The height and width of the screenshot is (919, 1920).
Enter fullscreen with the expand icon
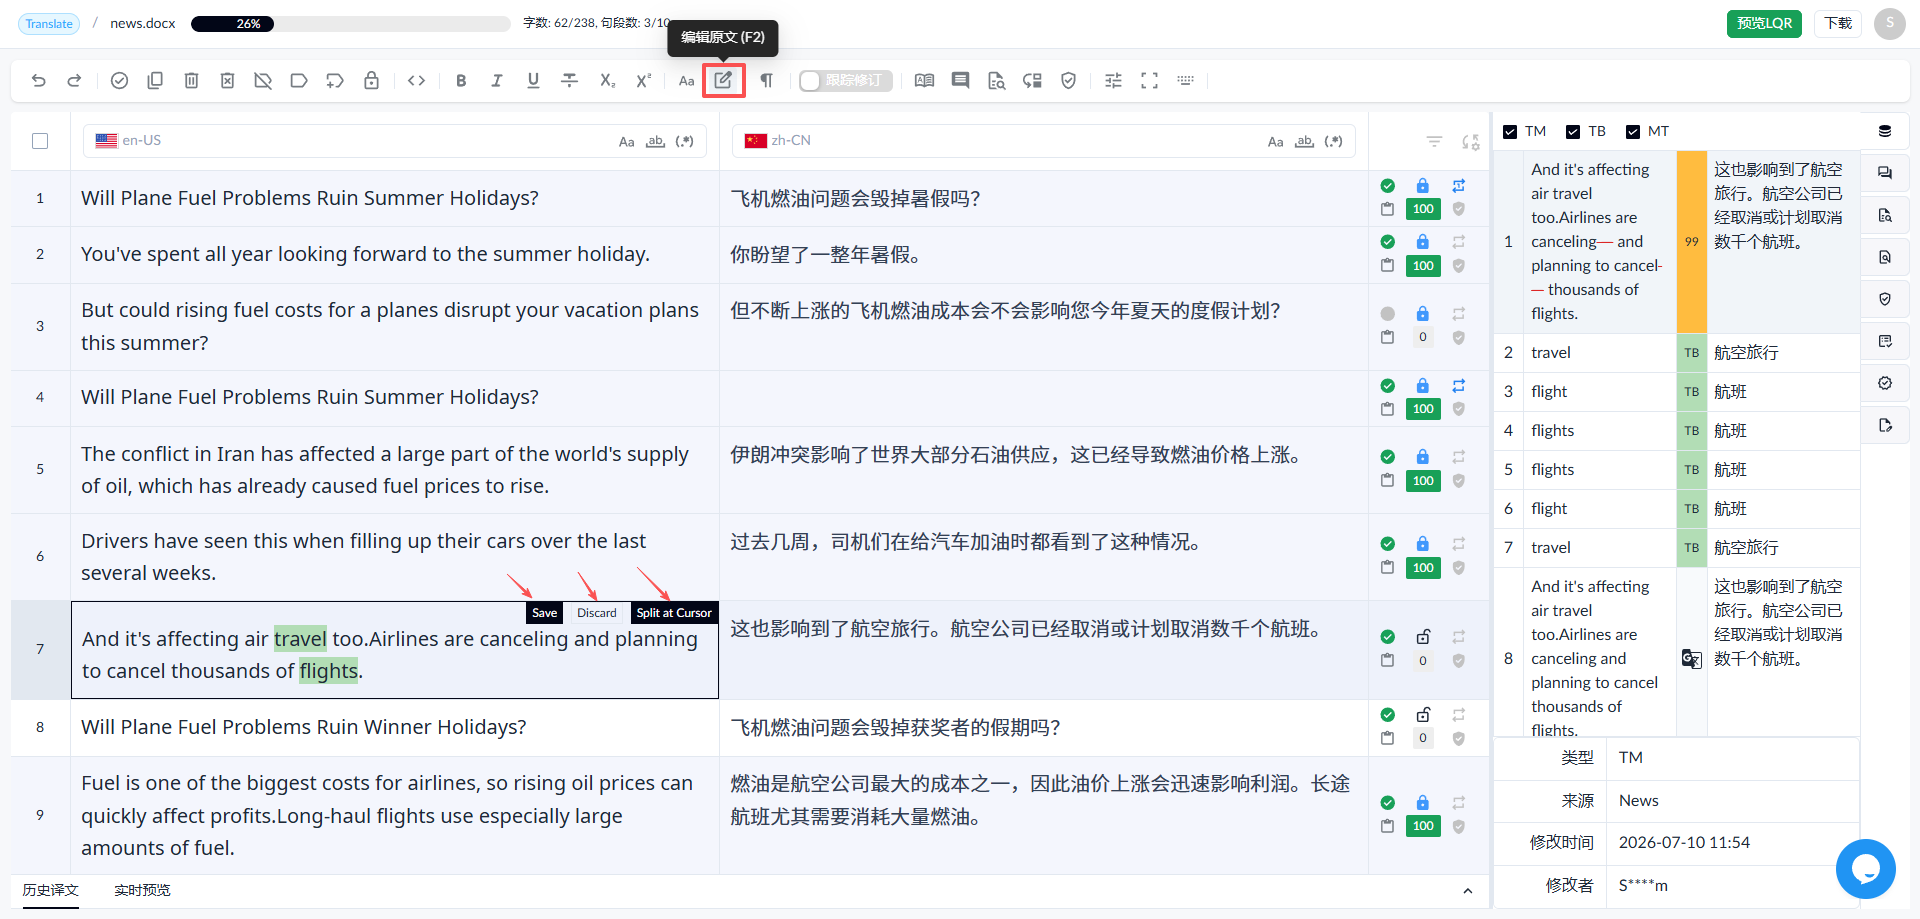tap(1149, 81)
